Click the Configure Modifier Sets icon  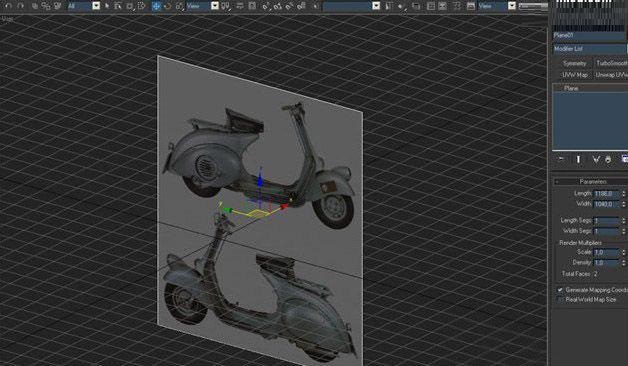(x=625, y=159)
